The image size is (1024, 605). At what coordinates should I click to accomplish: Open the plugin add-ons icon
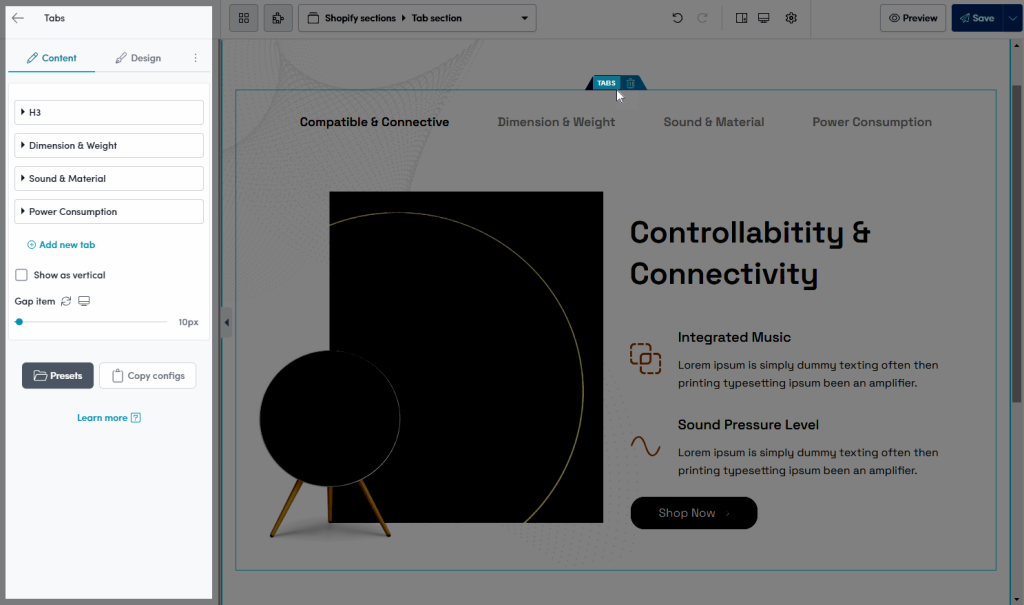click(278, 18)
